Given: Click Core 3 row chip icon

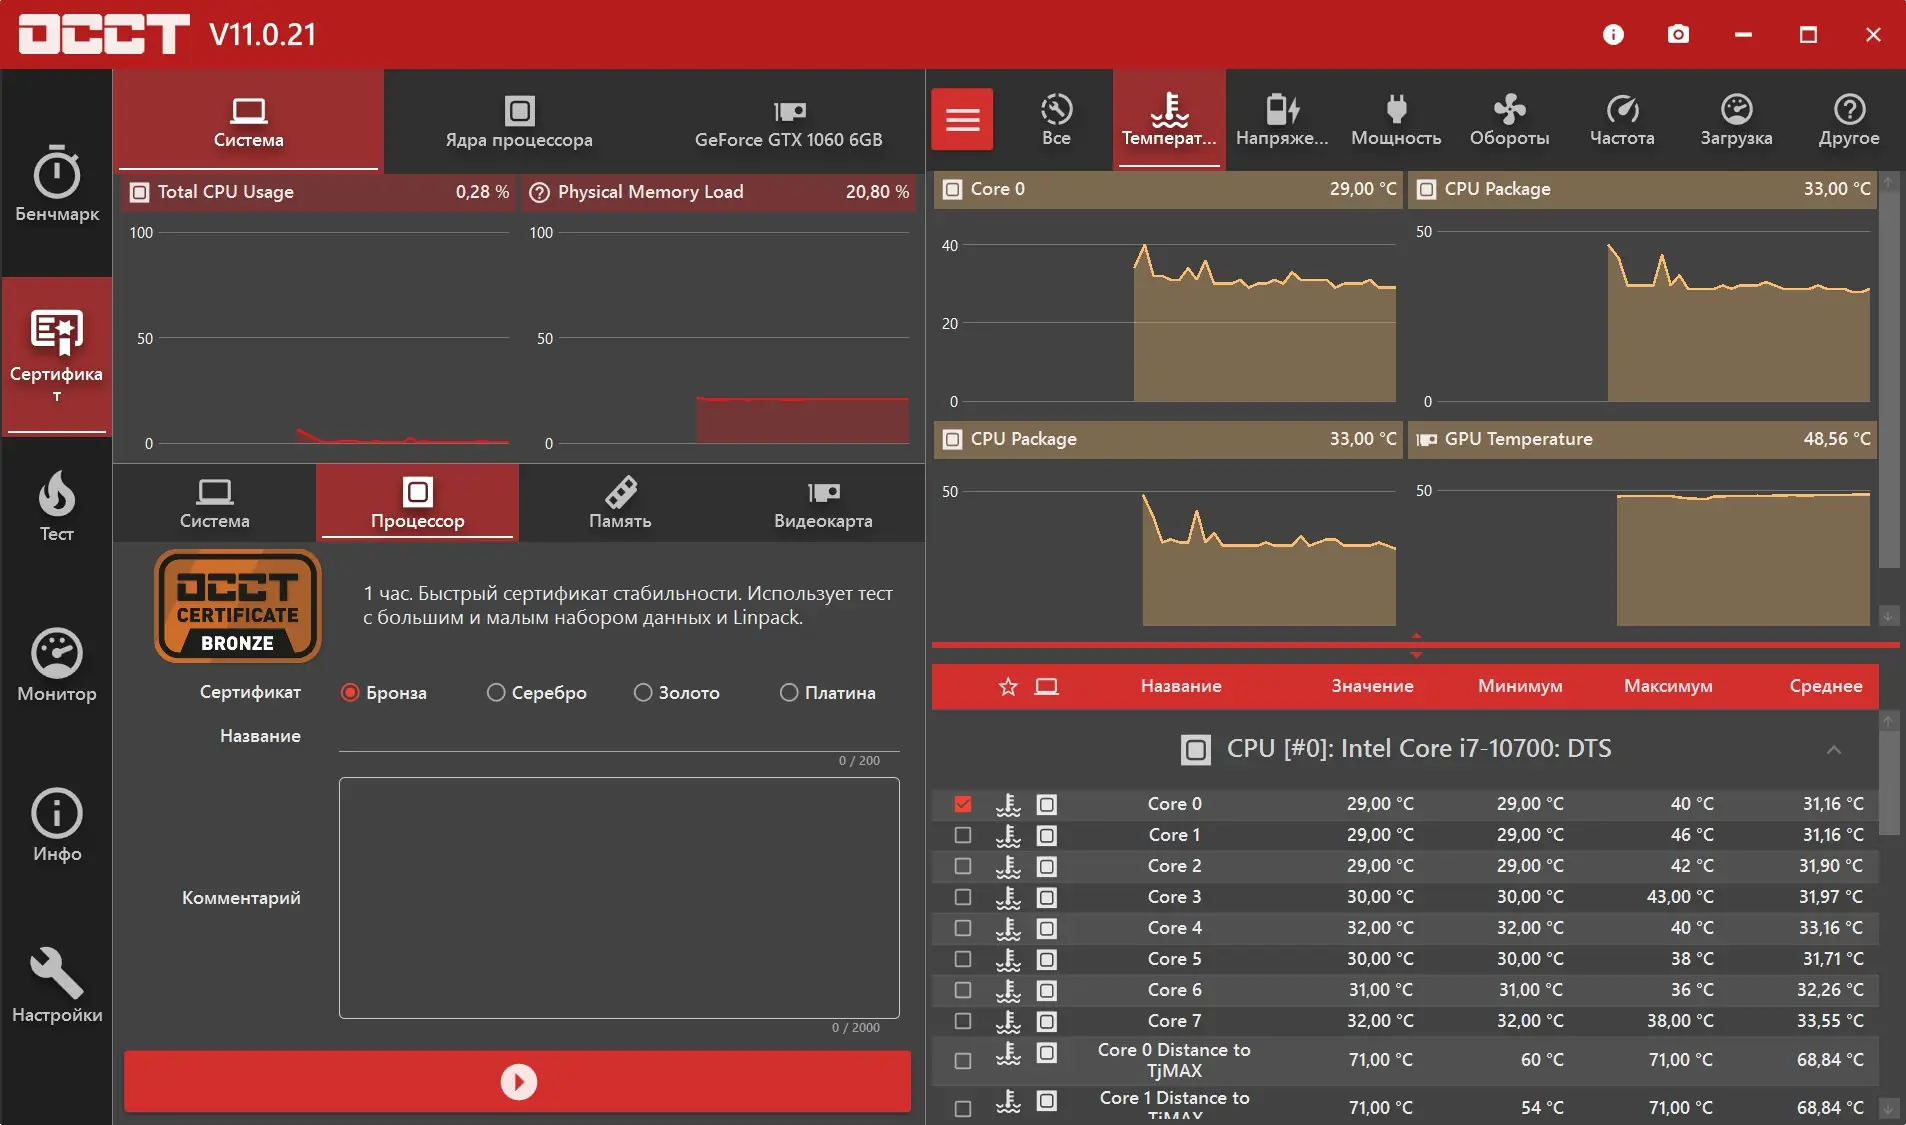Looking at the screenshot, I should (1047, 897).
